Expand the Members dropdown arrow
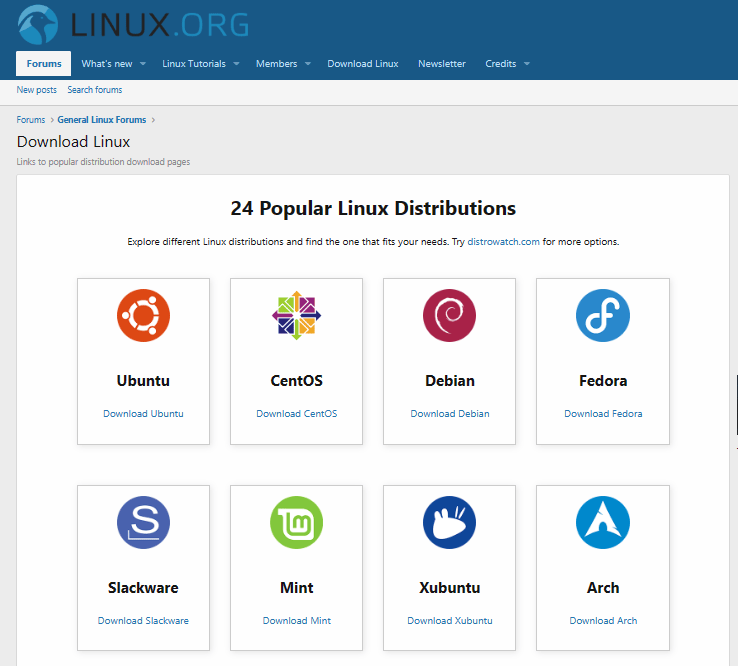 [308, 64]
